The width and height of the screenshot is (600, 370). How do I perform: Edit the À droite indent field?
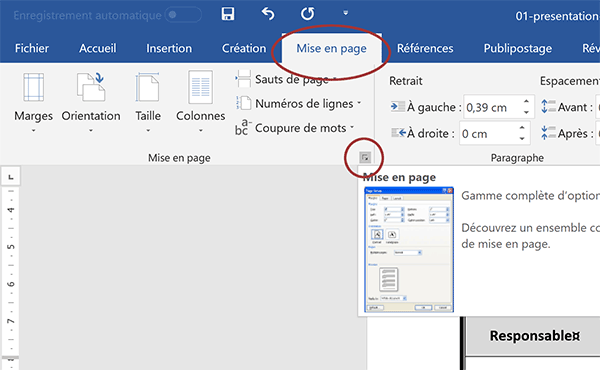488,133
